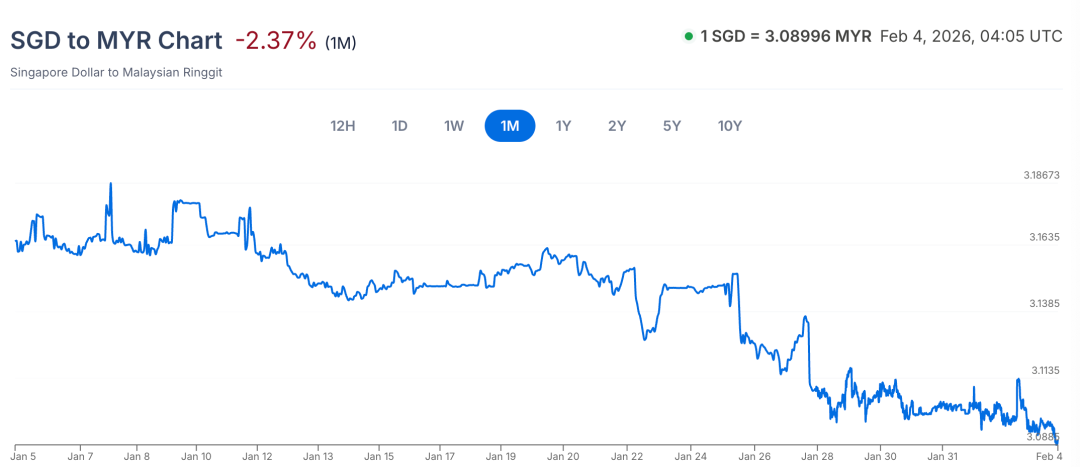Click the Jan 5 x-axis label
This screenshot has width=1080, height=467.
[x=25, y=456]
